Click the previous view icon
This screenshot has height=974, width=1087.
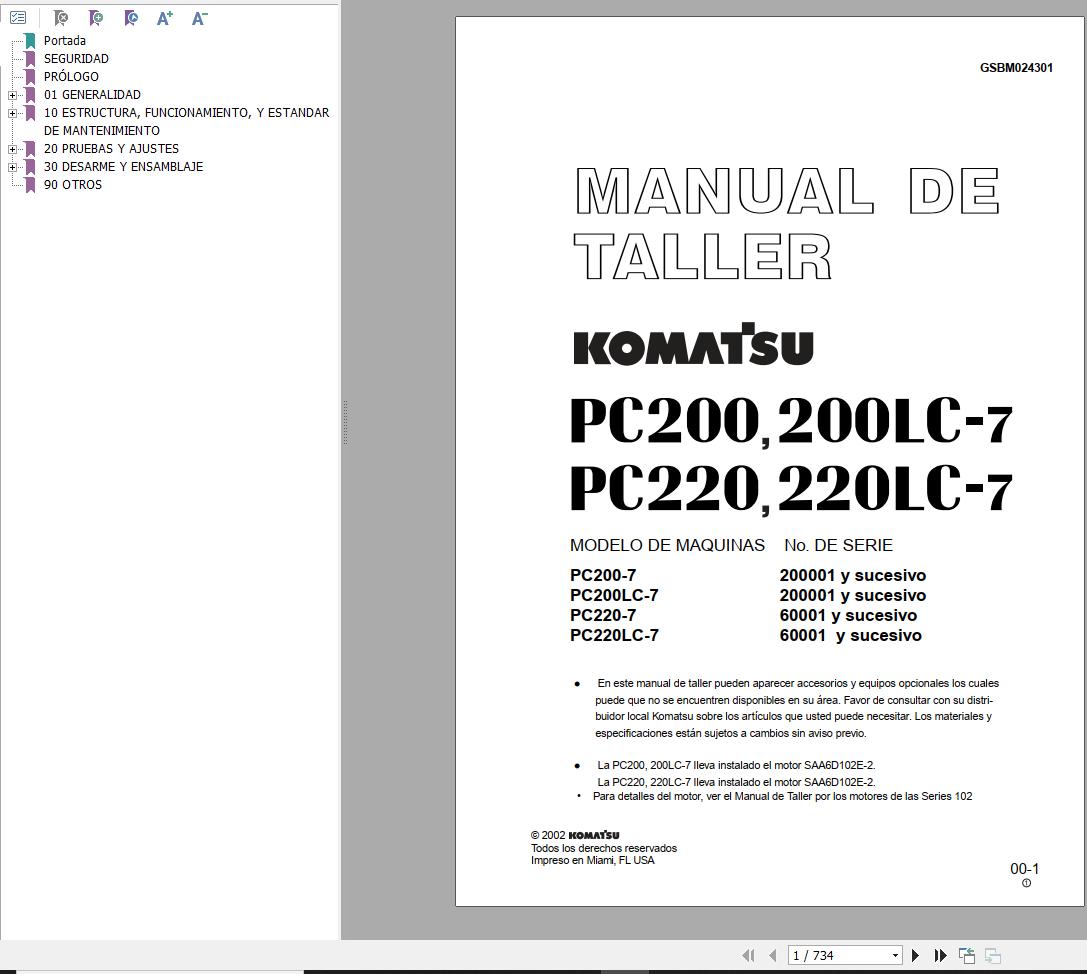966,955
